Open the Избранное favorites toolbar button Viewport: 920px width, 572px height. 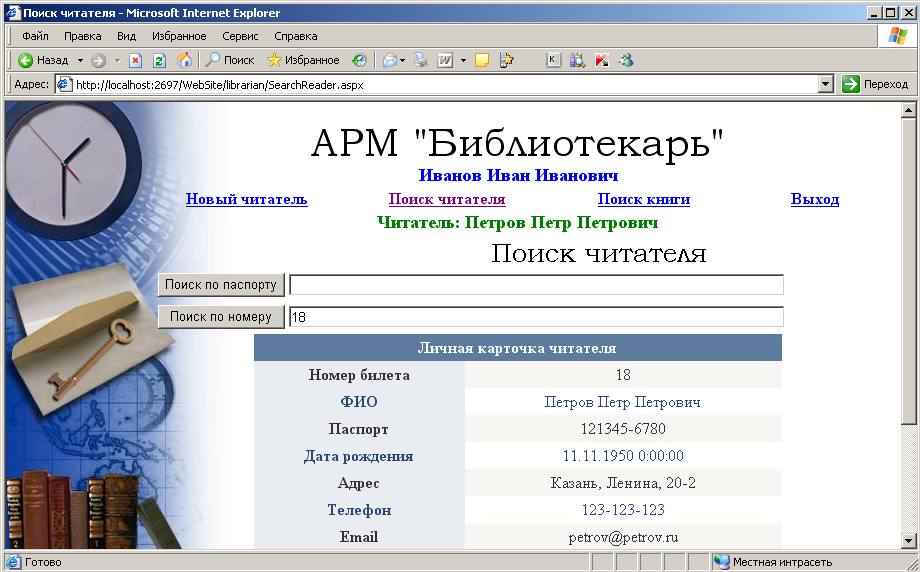tap(303, 60)
